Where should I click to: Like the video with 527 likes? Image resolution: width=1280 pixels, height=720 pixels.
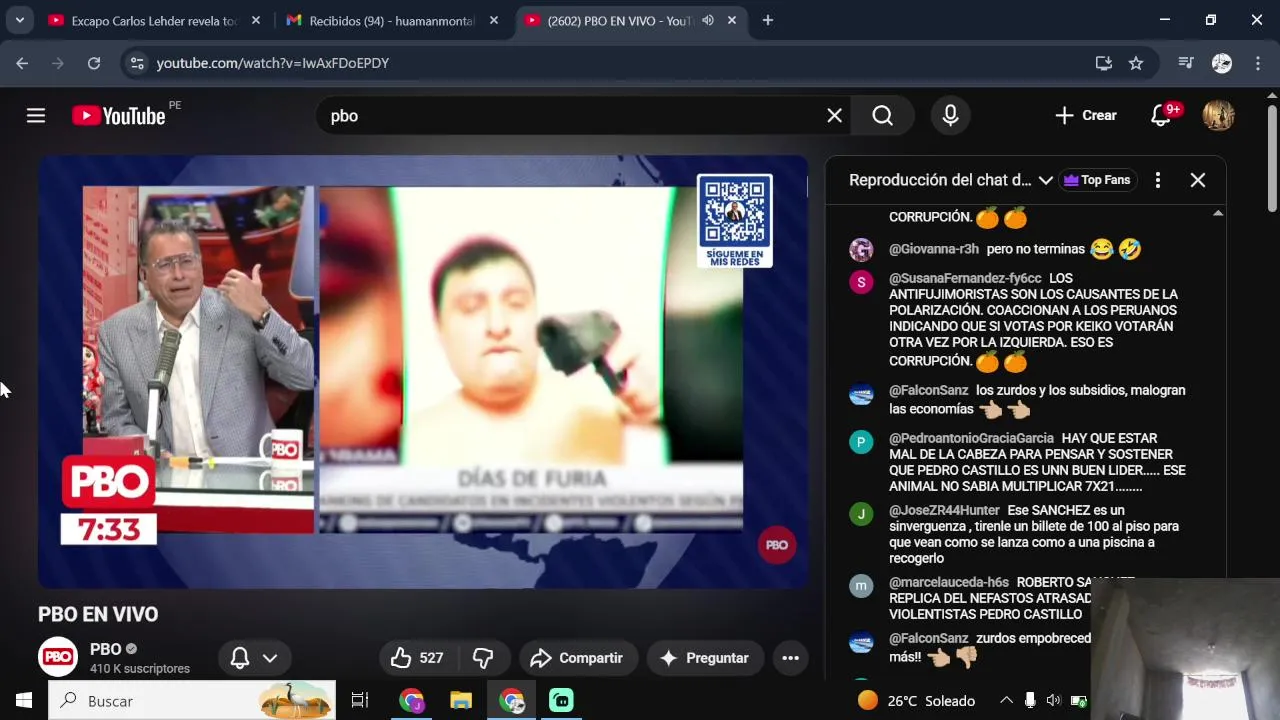click(417, 658)
